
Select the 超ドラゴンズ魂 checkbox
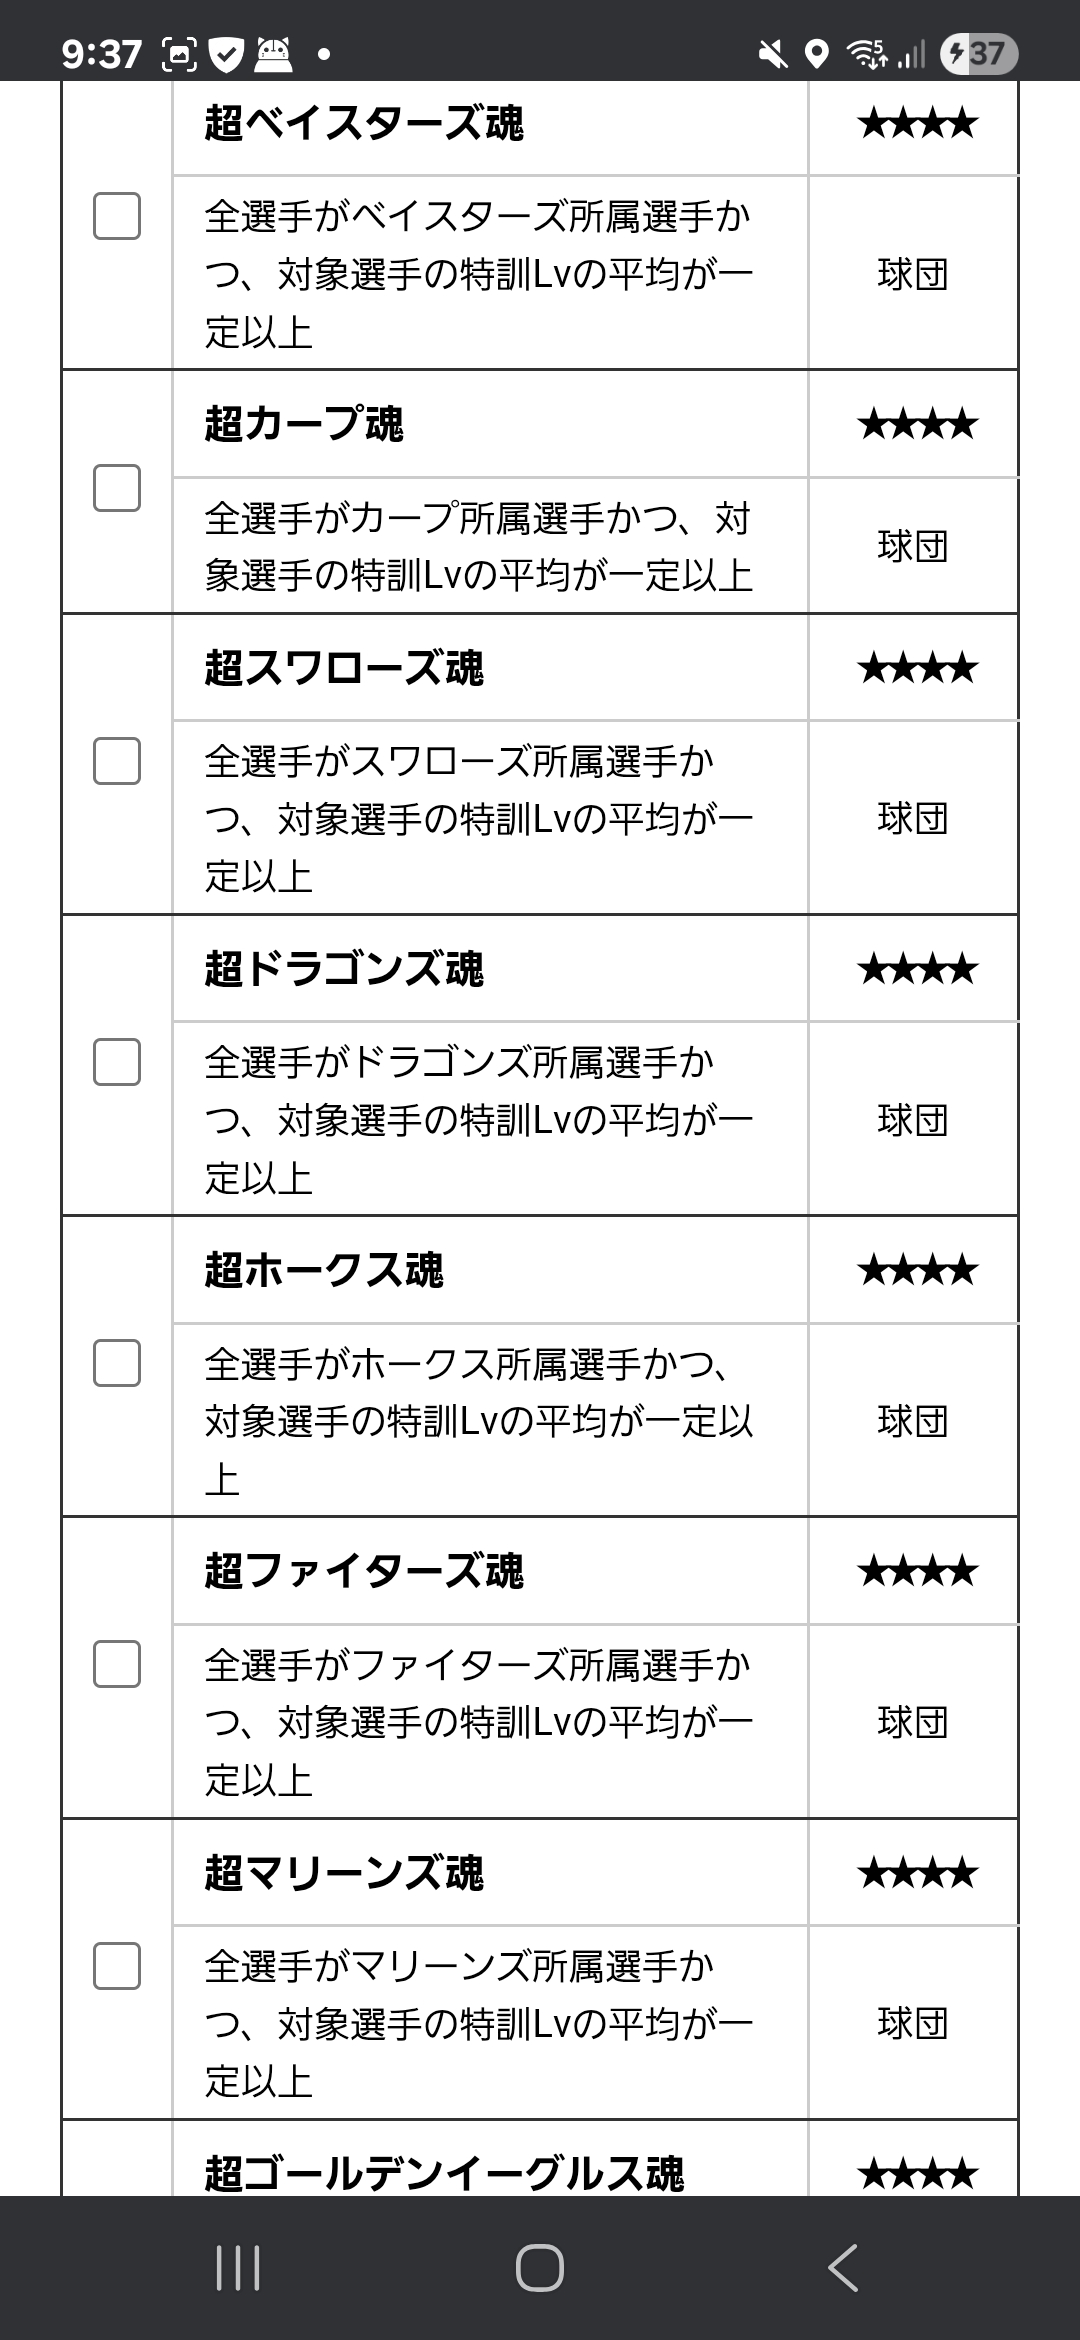click(117, 1062)
